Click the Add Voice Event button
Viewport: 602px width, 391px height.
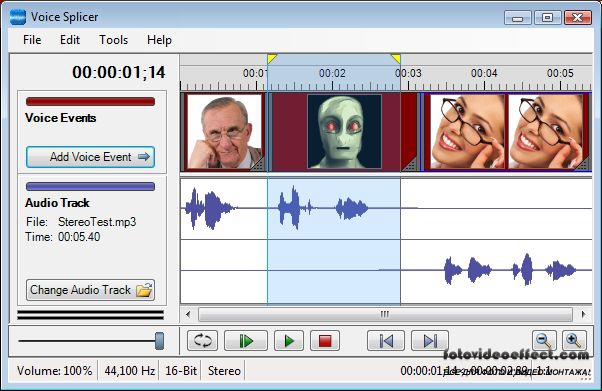(x=91, y=157)
